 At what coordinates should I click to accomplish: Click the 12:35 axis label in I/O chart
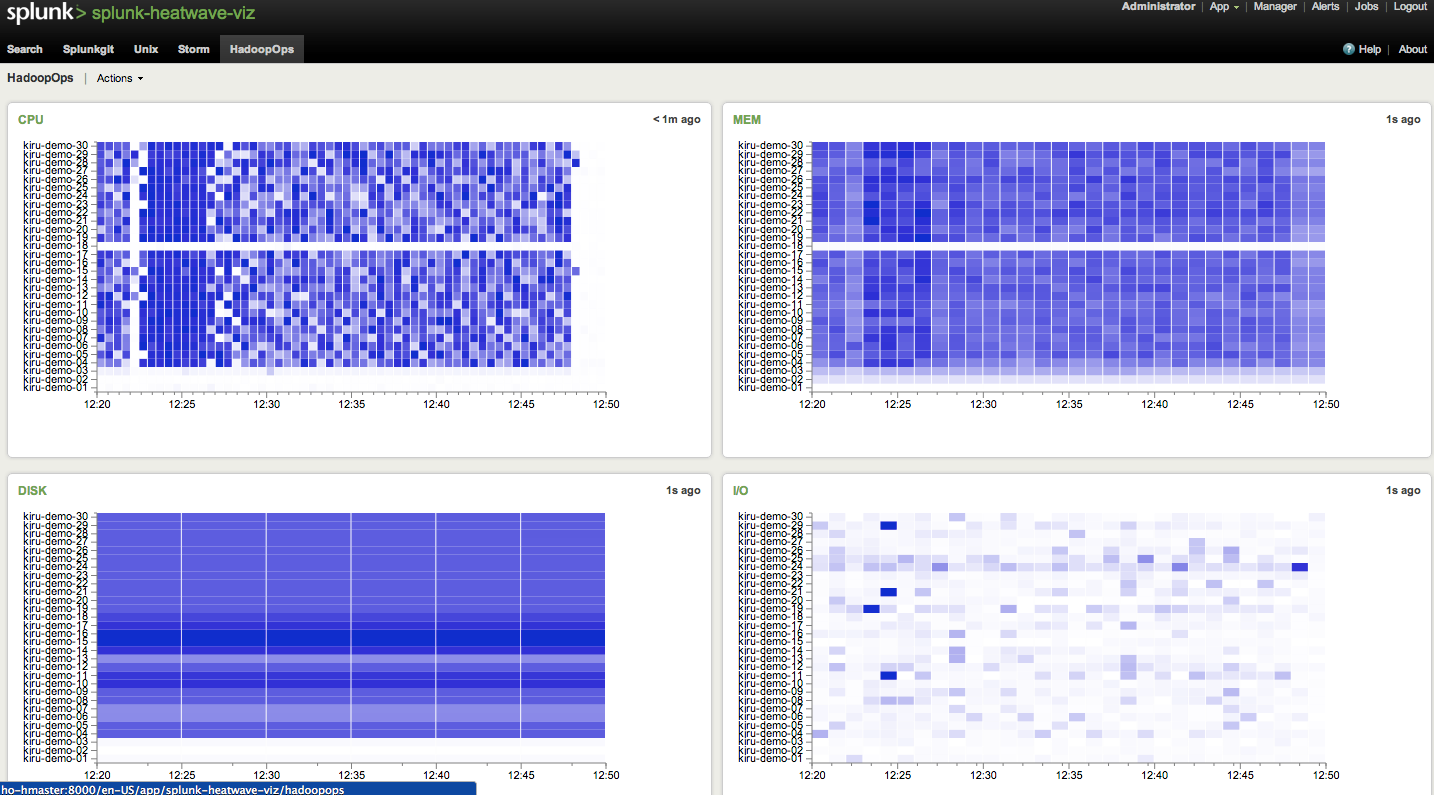(1070, 775)
